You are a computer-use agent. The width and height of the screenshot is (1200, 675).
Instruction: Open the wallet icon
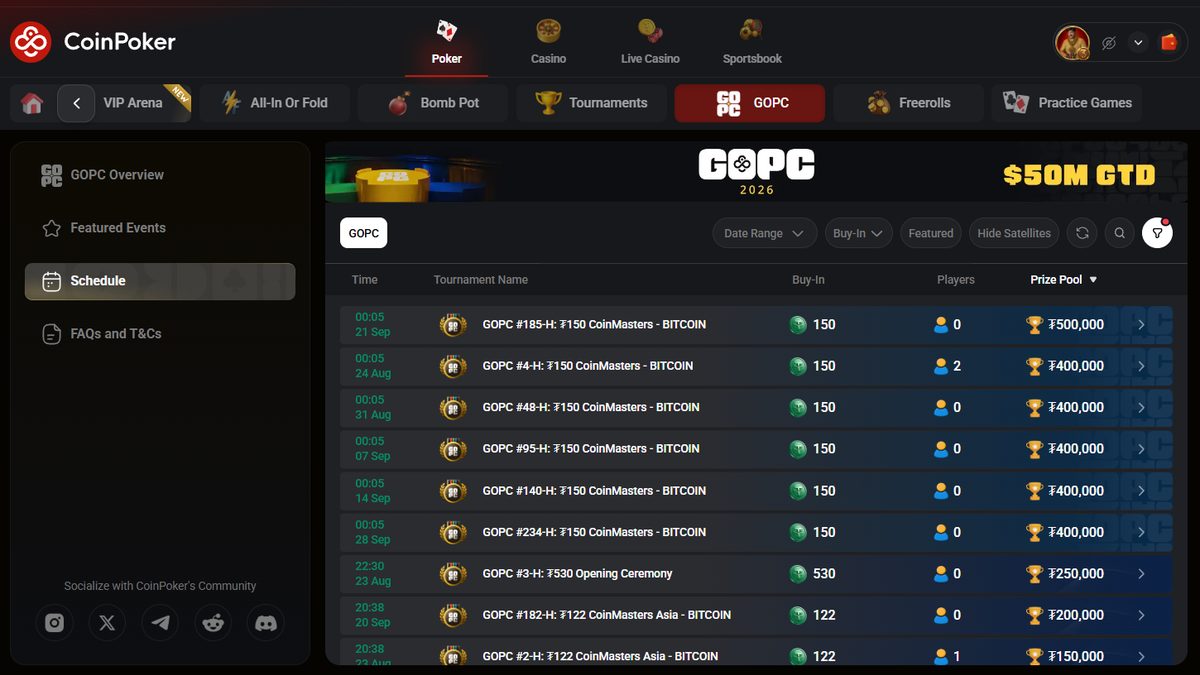[1168, 43]
